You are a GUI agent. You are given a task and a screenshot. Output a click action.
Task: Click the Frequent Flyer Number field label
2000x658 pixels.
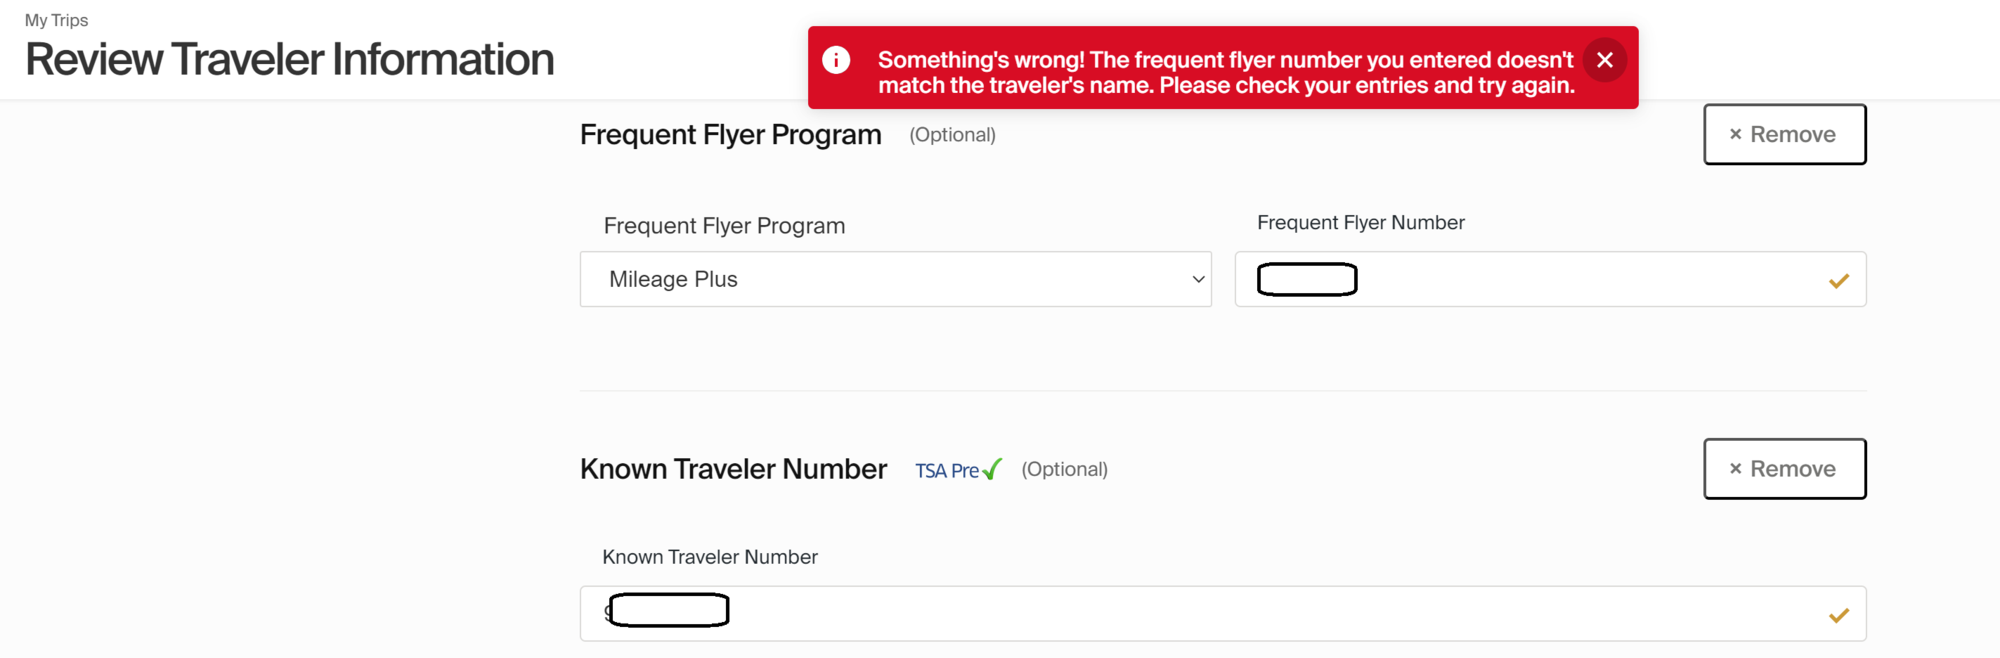click(1360, 222)
